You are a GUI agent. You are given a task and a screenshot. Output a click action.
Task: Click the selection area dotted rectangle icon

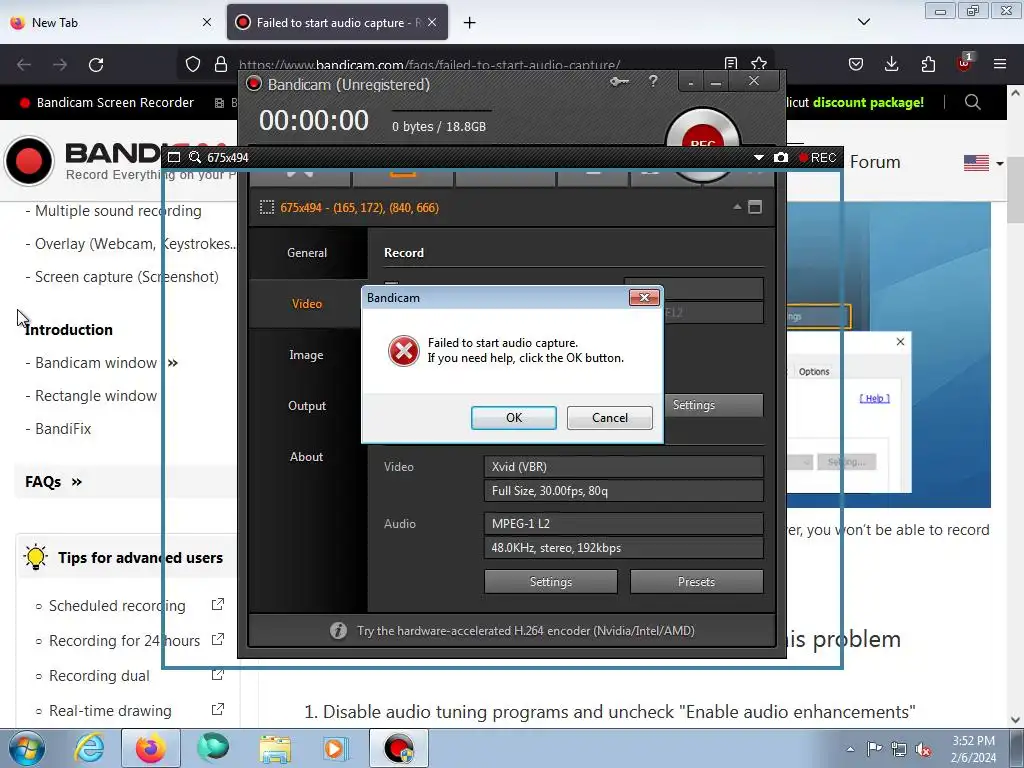(x=266, y=208)
